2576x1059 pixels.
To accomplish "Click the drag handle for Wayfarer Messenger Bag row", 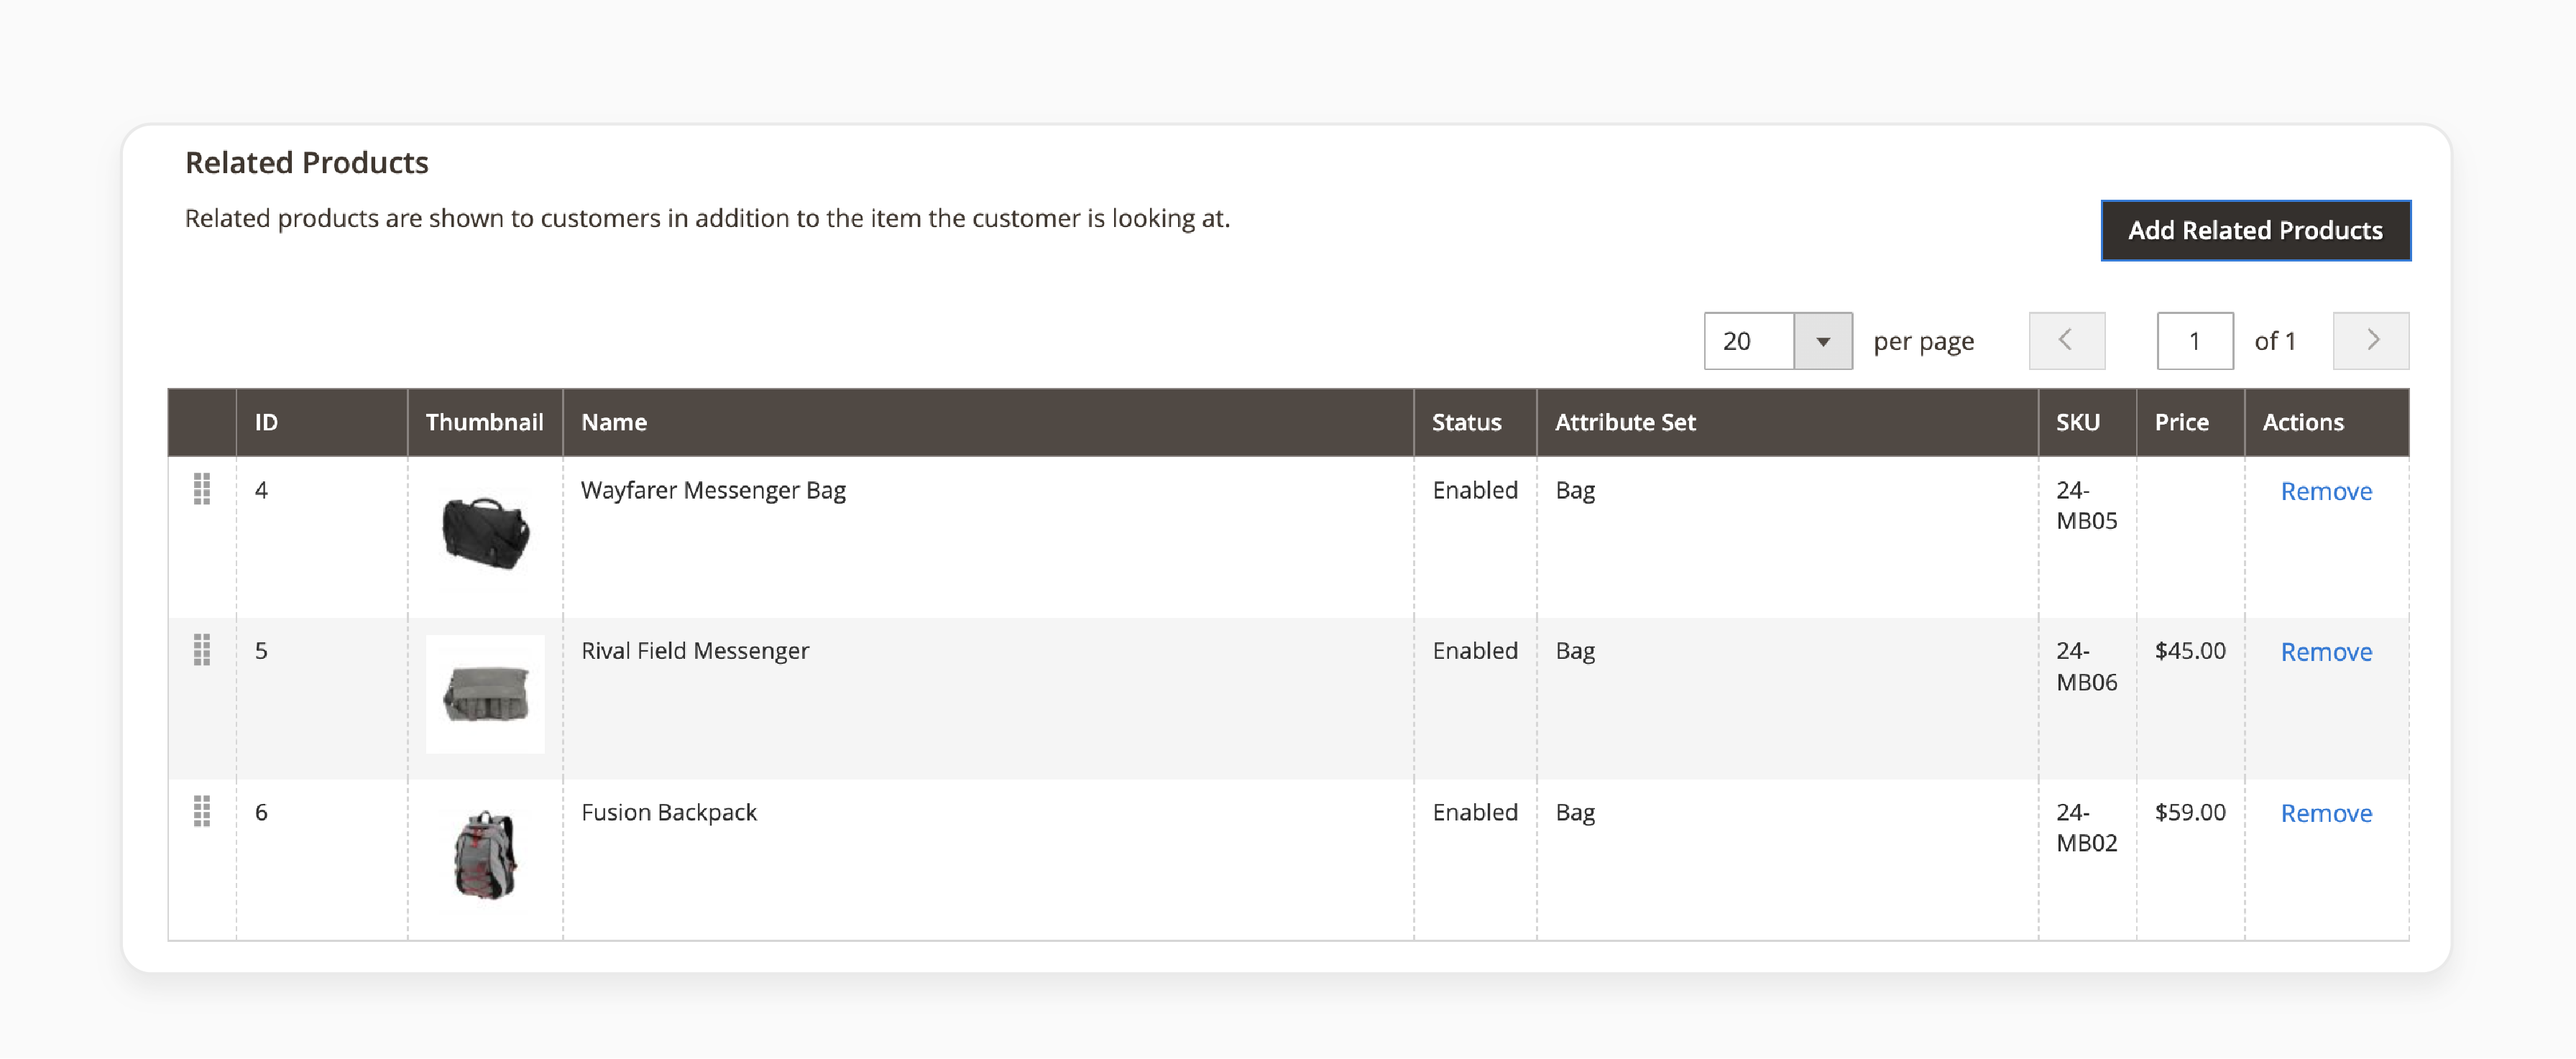I will (201, 489).
